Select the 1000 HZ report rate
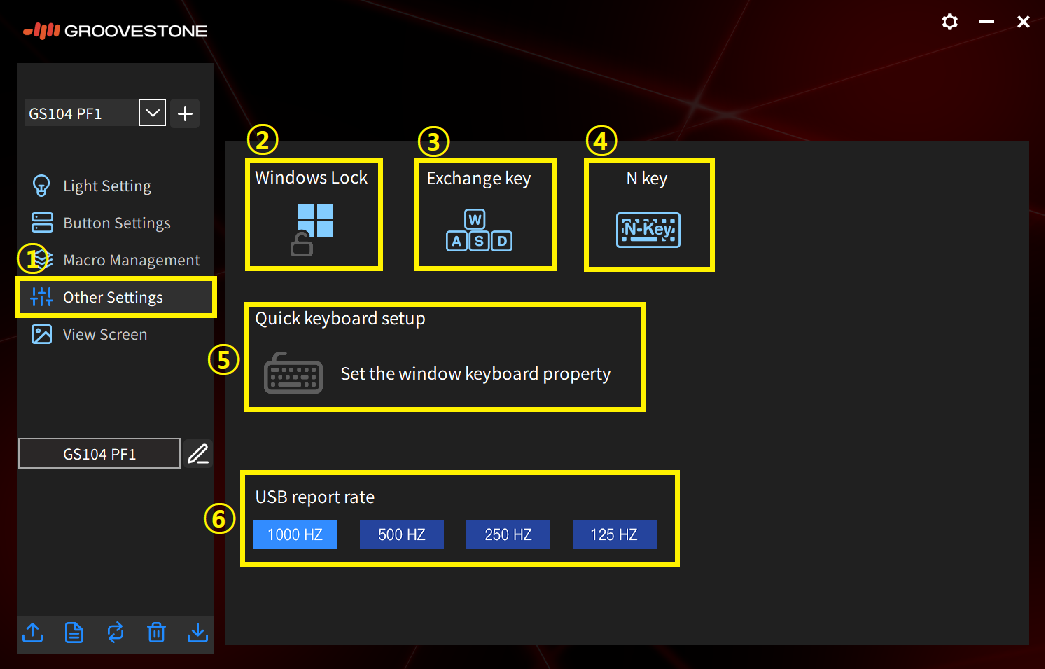This screenshot has width=1045, height=669. tap(295, 535)
